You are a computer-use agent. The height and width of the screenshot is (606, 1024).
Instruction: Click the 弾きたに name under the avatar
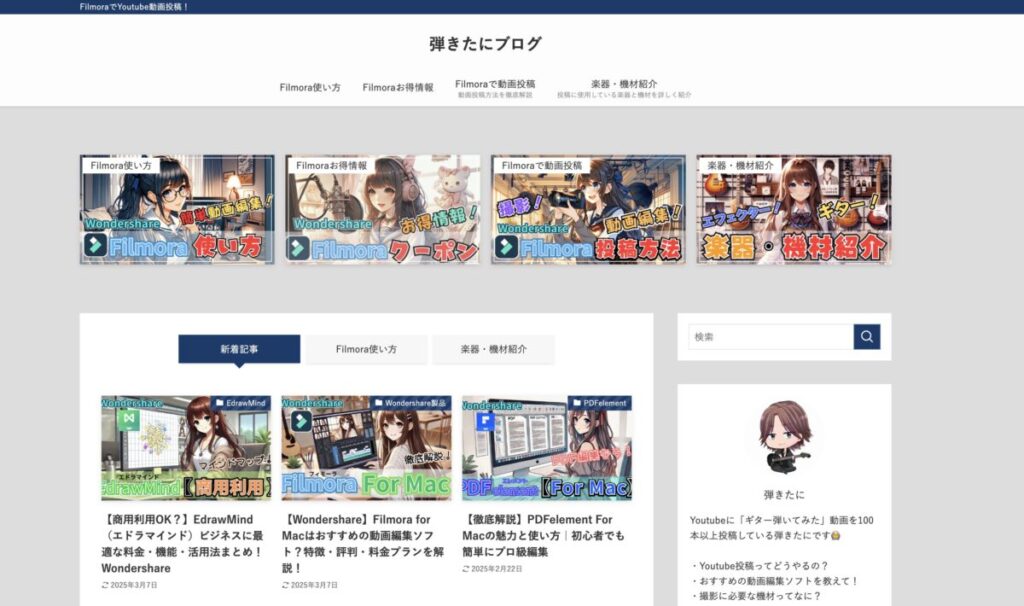[x=784, y=494]
